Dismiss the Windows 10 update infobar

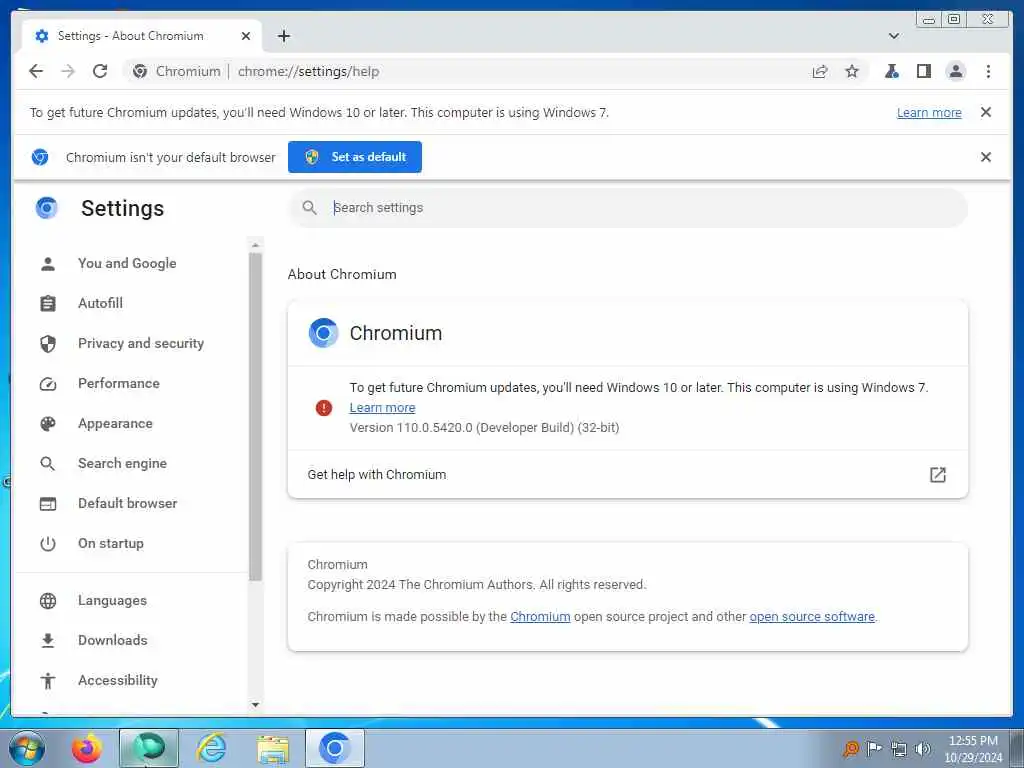click(x=986, y=112)
